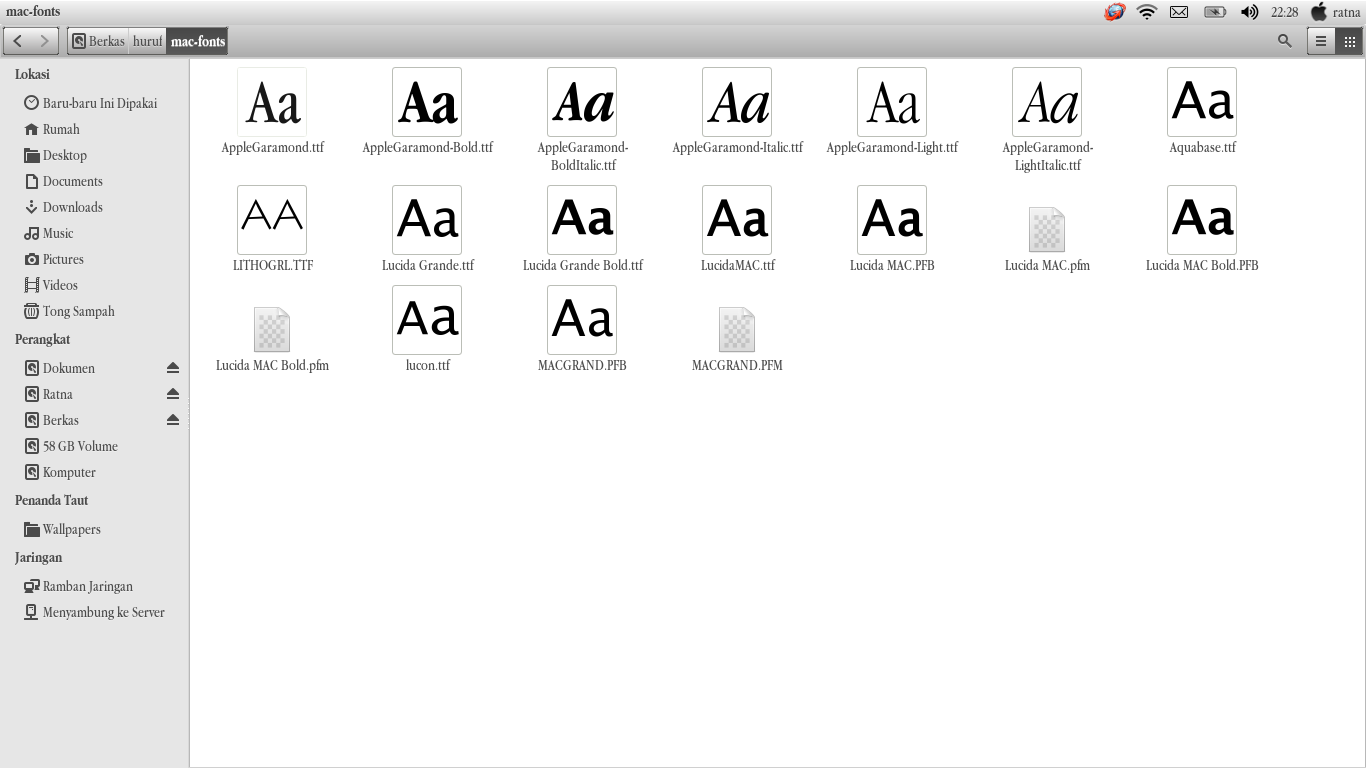Screen dimensions: 1366x768
Task: Click the red-blue tray application icon
Action: [x=1114, y=12]
